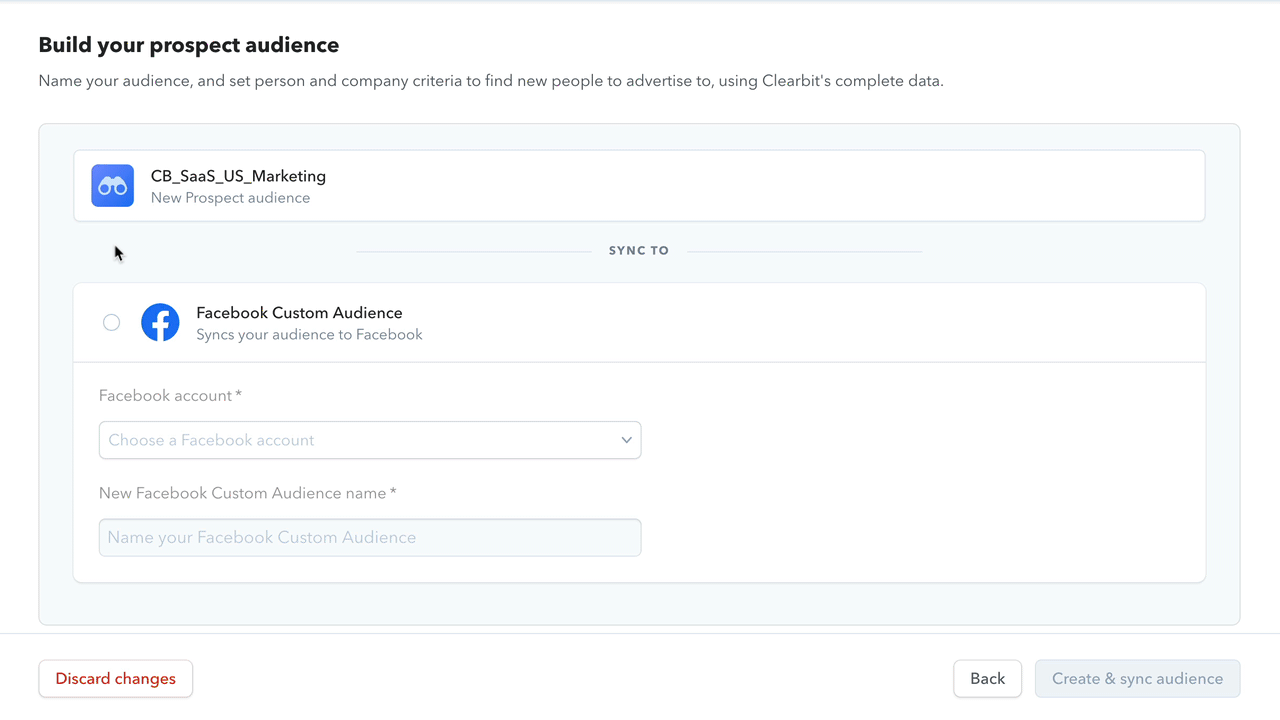
Task: Click New Facebook Custom Audience name label
Action: pos(247,493)
